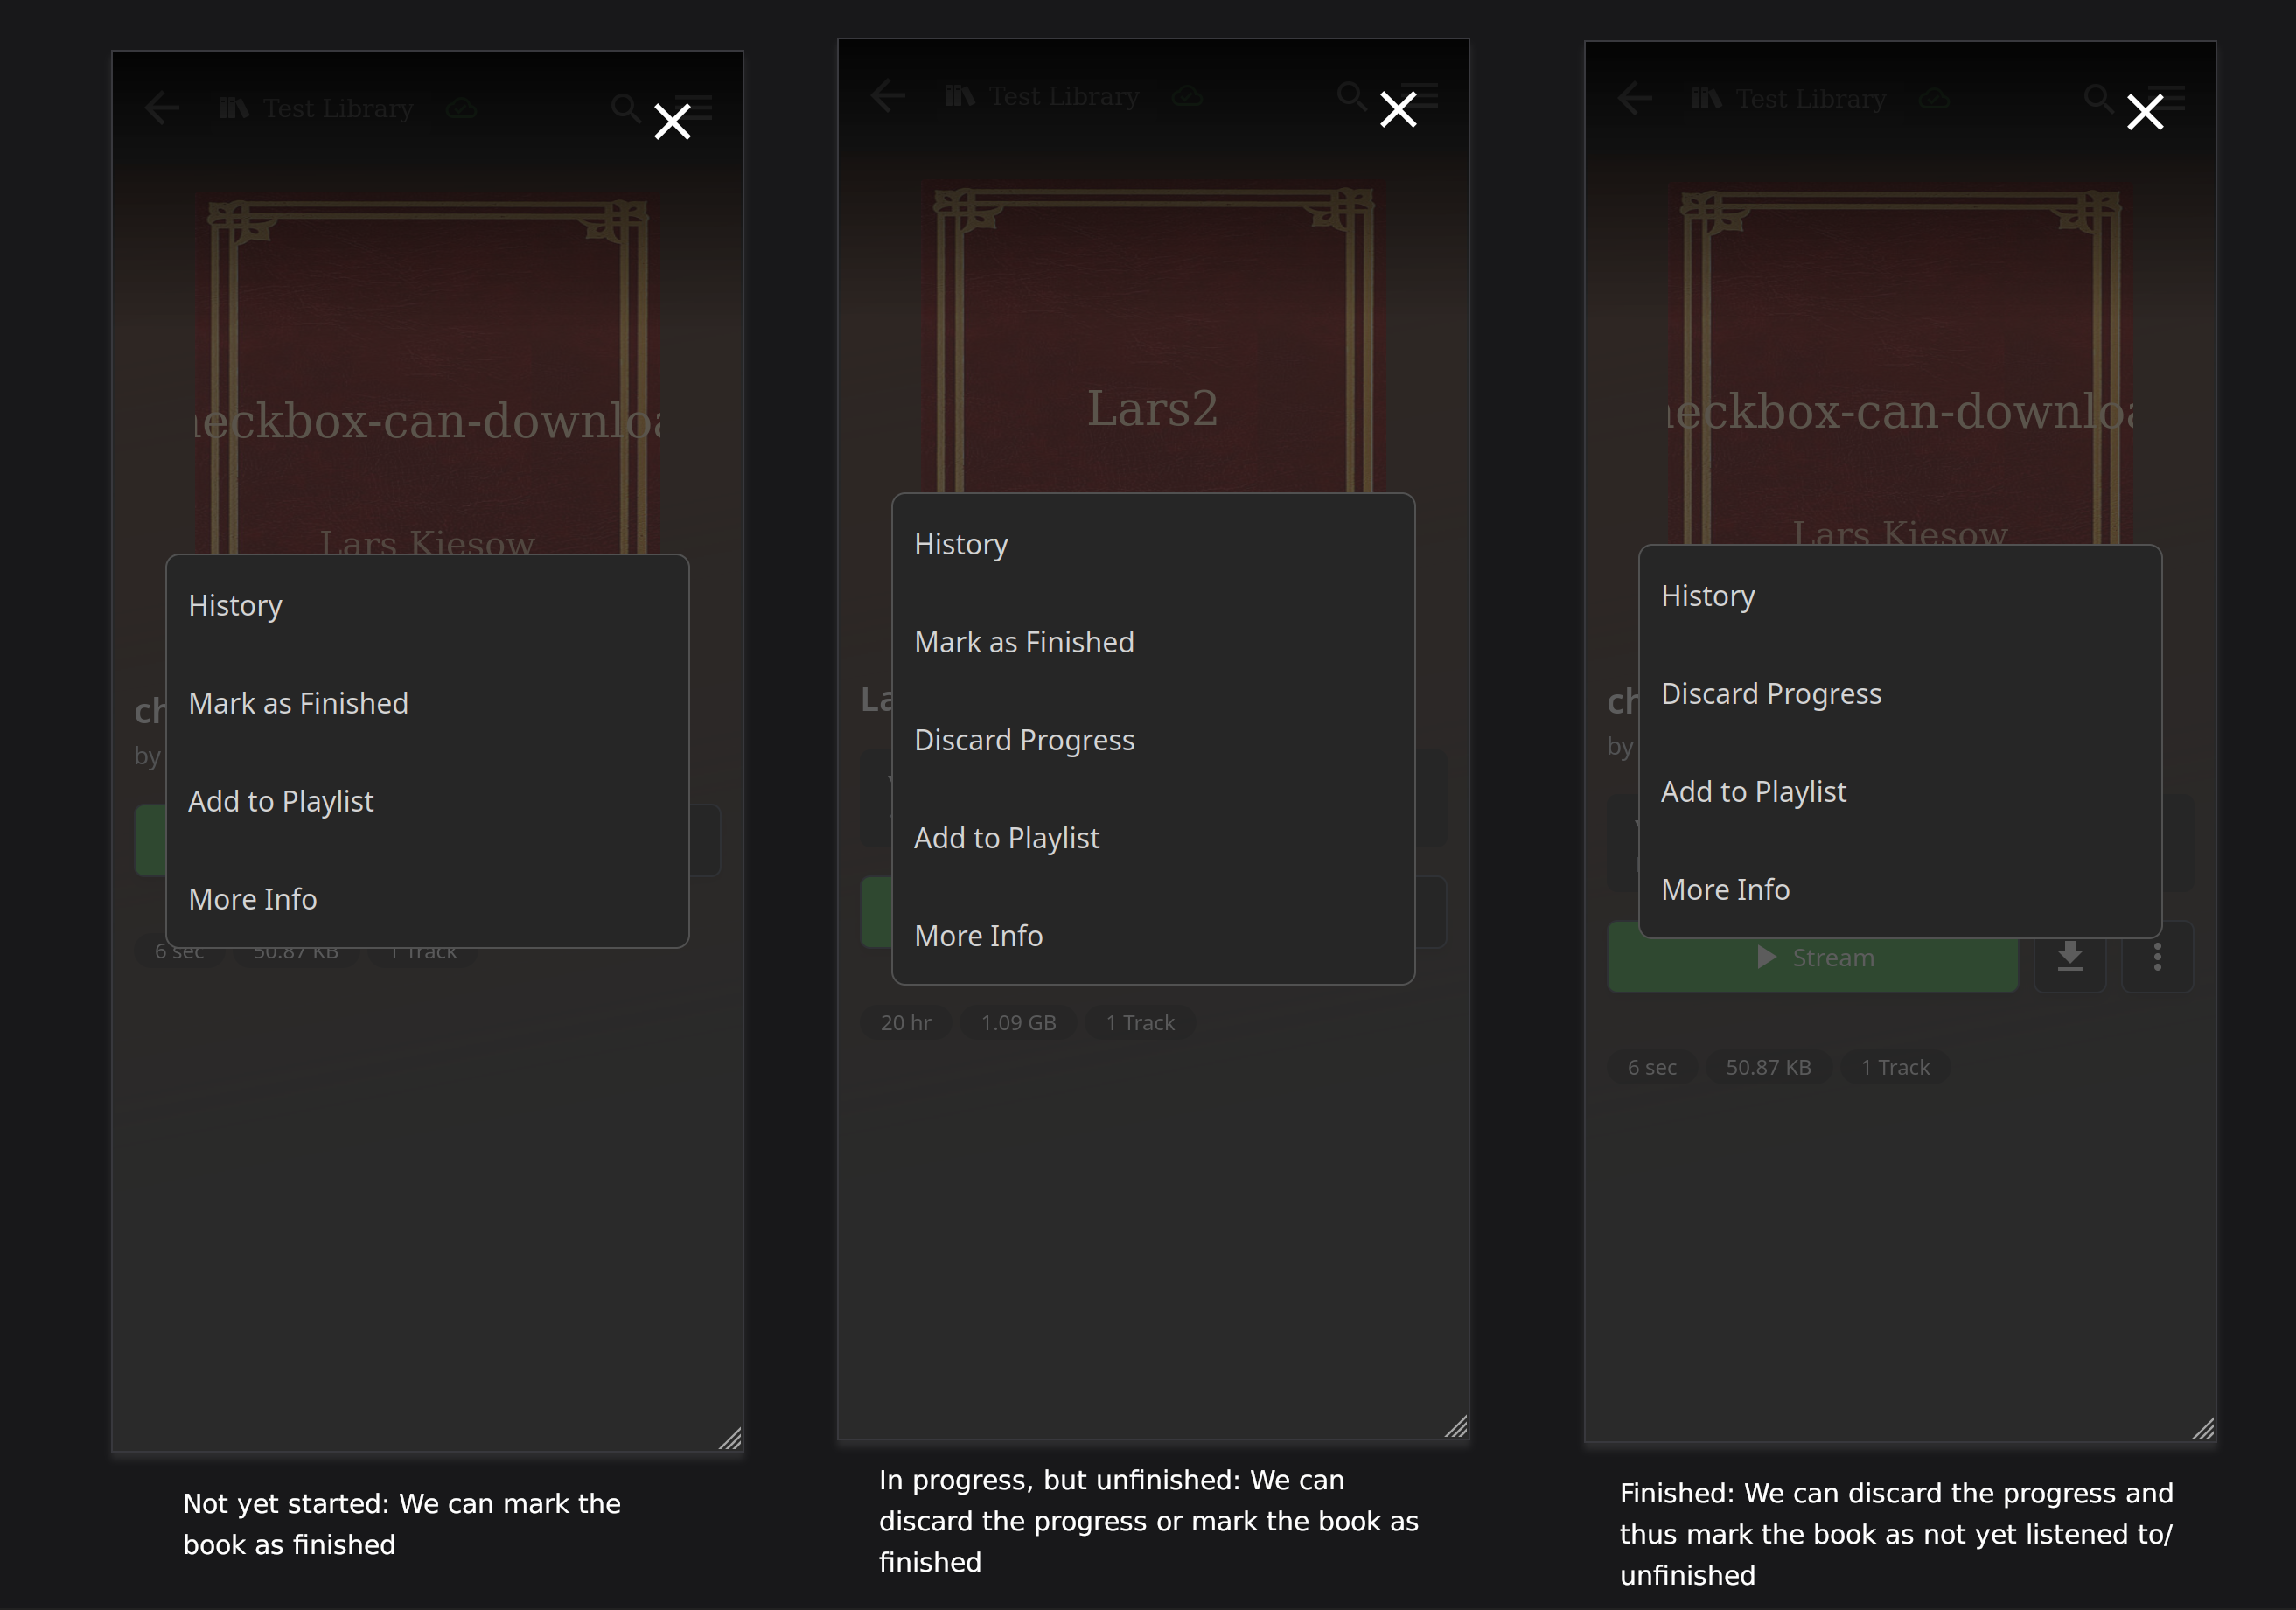
Task: Click the 20 hr duration chip
Action: 906,1023
